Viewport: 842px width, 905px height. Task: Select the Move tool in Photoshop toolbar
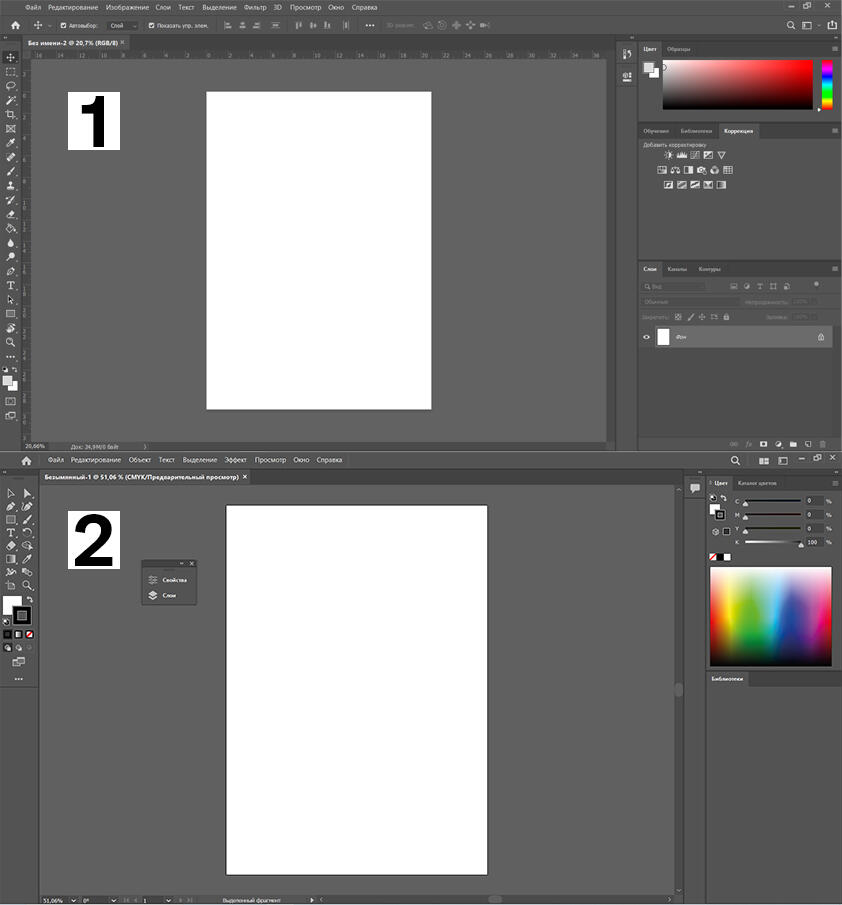10,57
